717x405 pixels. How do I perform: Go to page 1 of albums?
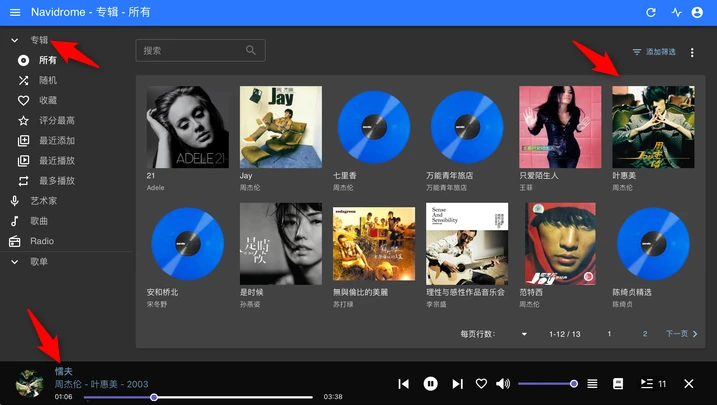[609, 334]
